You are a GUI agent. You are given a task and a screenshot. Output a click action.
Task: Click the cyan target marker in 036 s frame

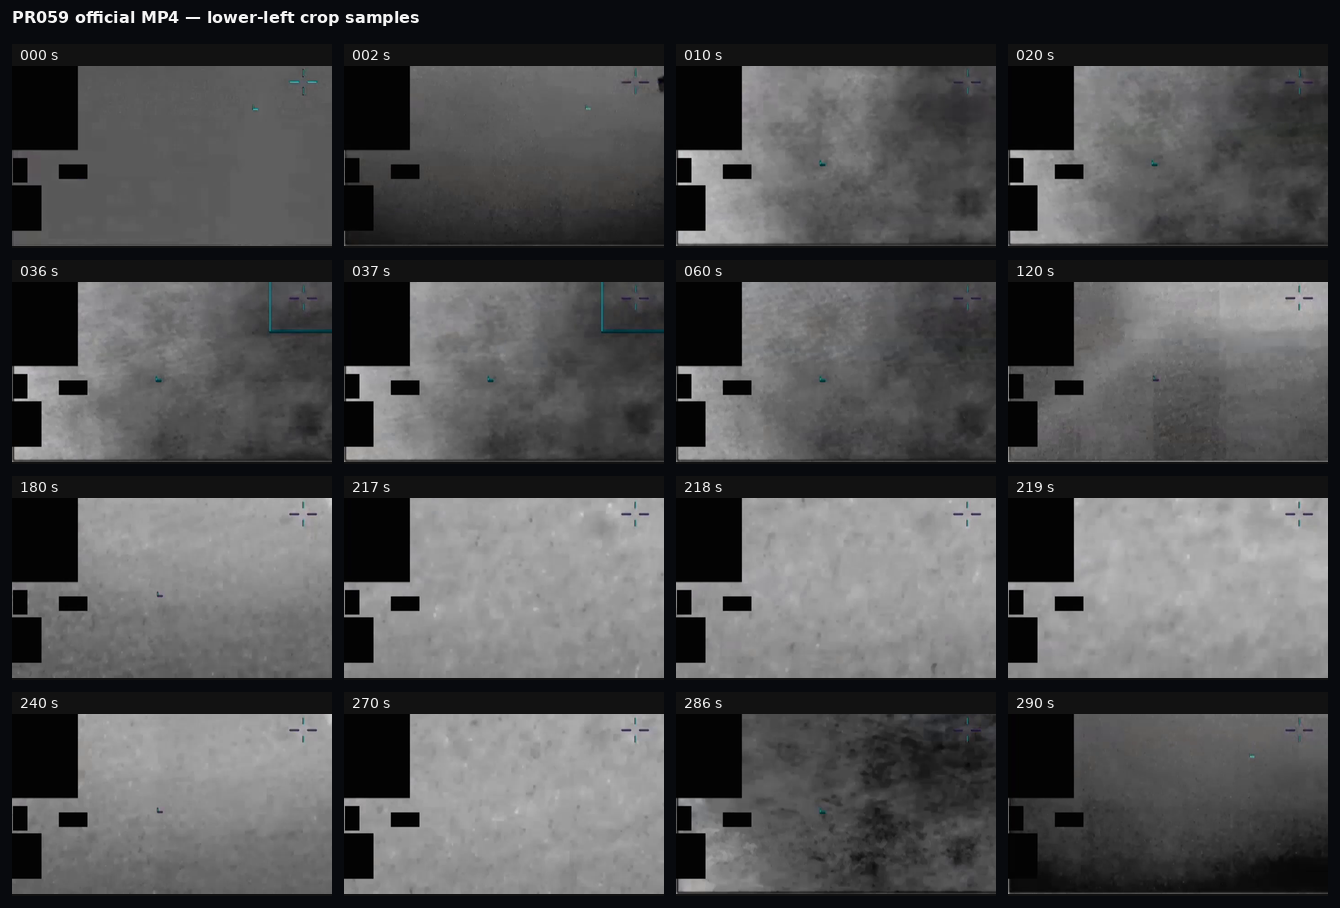pyautogui.click(x=158, y=380)
